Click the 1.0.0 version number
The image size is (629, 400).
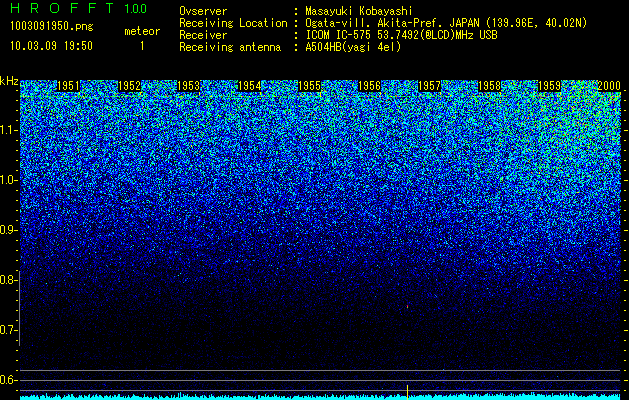coord(136,9)
